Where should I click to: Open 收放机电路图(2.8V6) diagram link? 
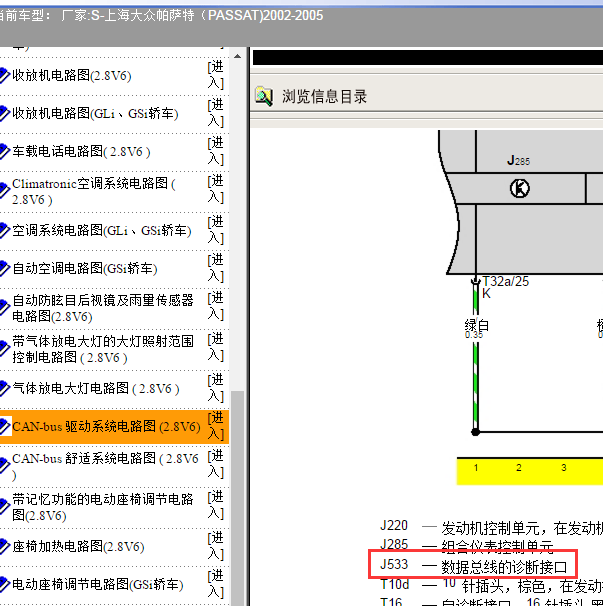pos(72,75)
